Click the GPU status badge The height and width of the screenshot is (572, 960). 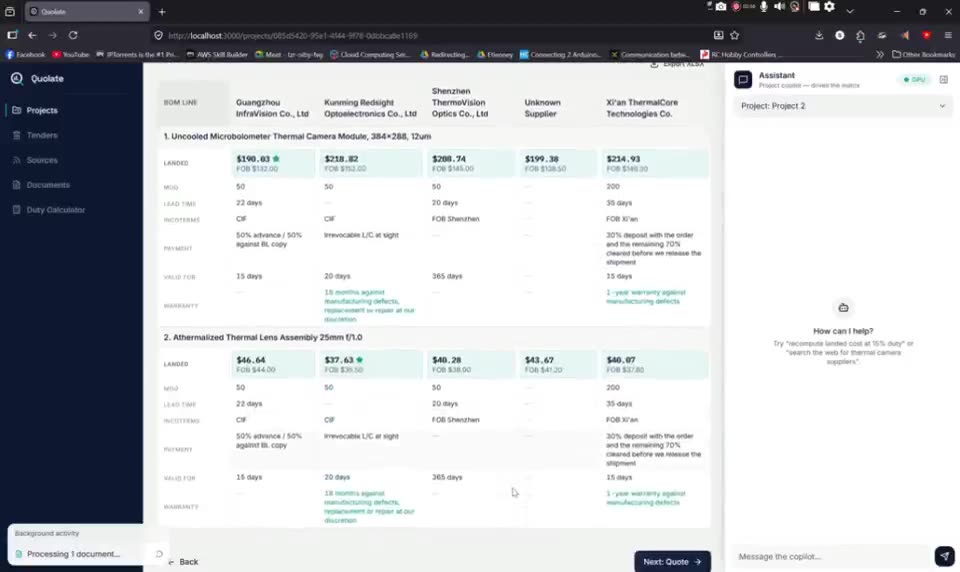[914, 80]
